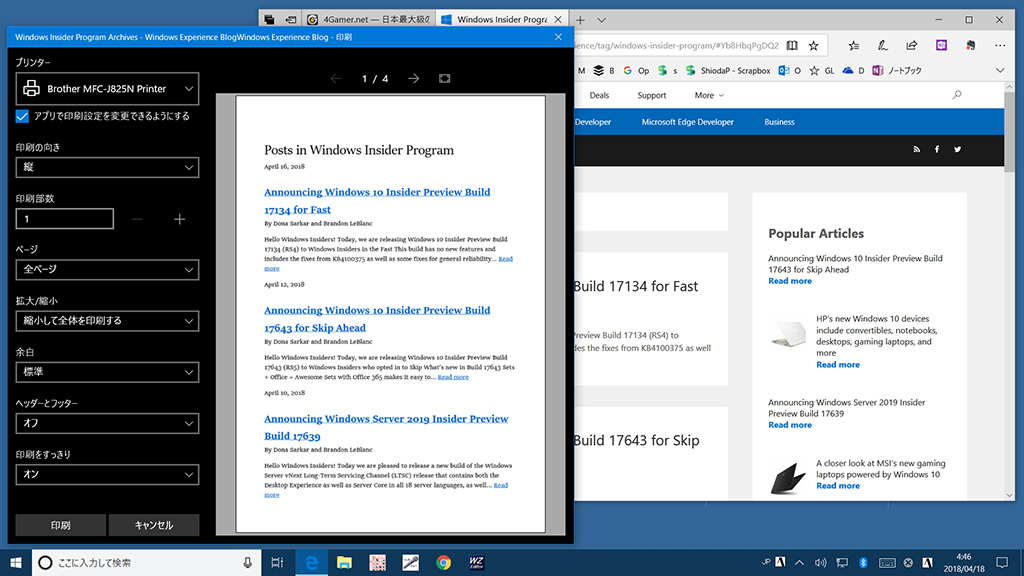Open the Deals menu item on the blog
This screenshot has height=576, width=1024.
[599, 95]
